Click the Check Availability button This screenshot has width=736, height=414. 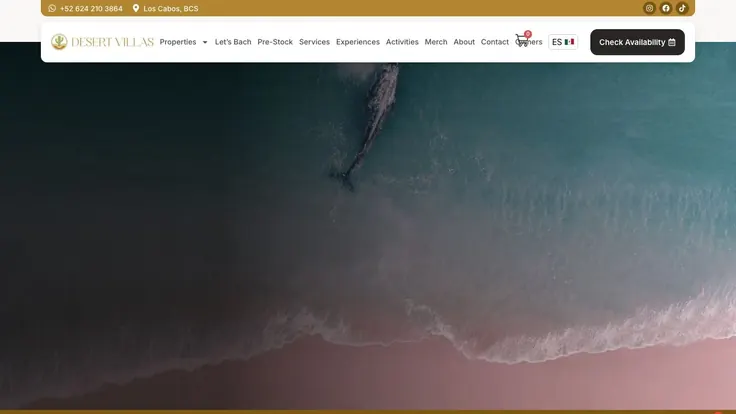[637, 42]
